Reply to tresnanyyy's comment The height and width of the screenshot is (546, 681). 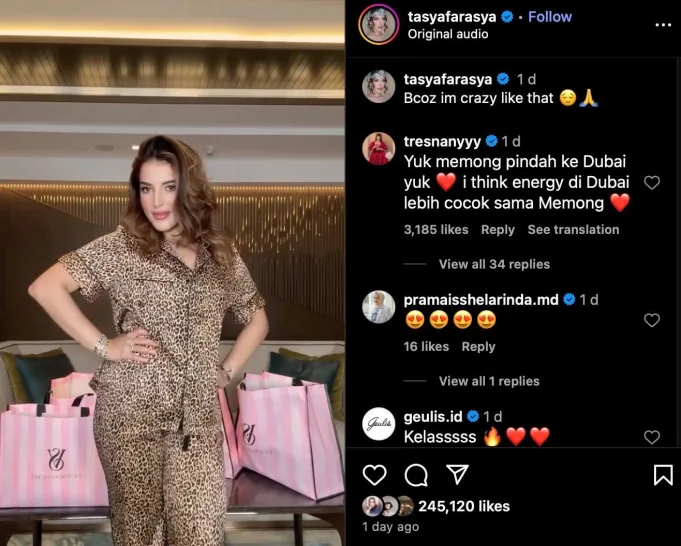point(498,229)
